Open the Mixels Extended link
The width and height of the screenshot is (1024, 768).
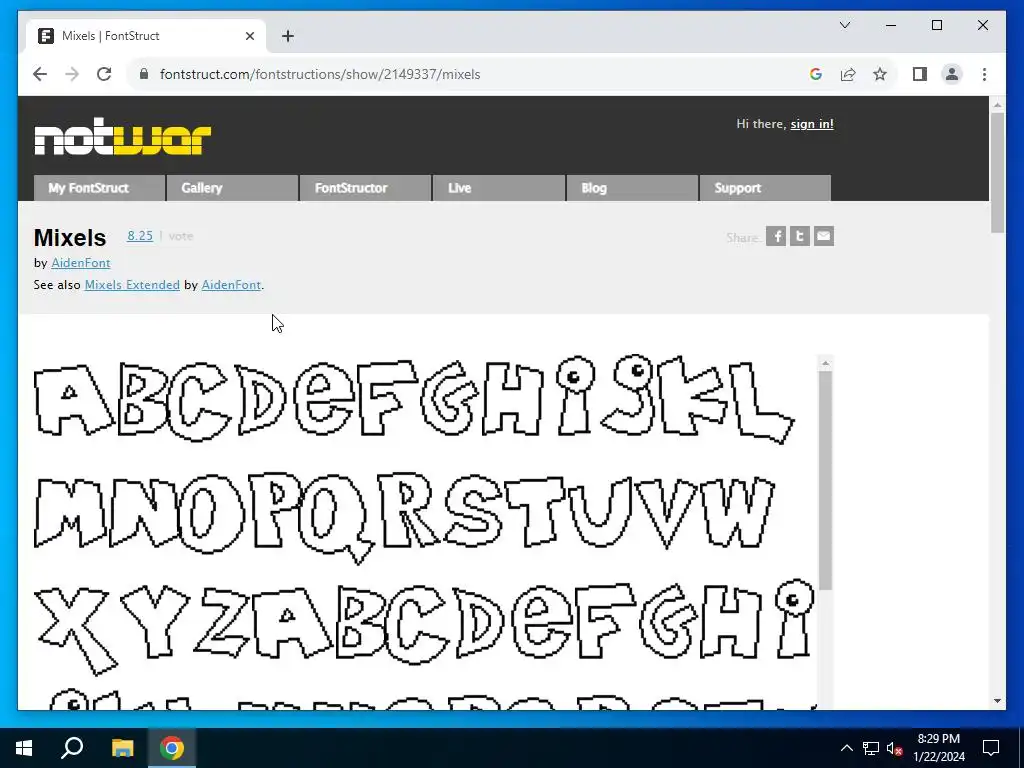click(x=132, y=285)
